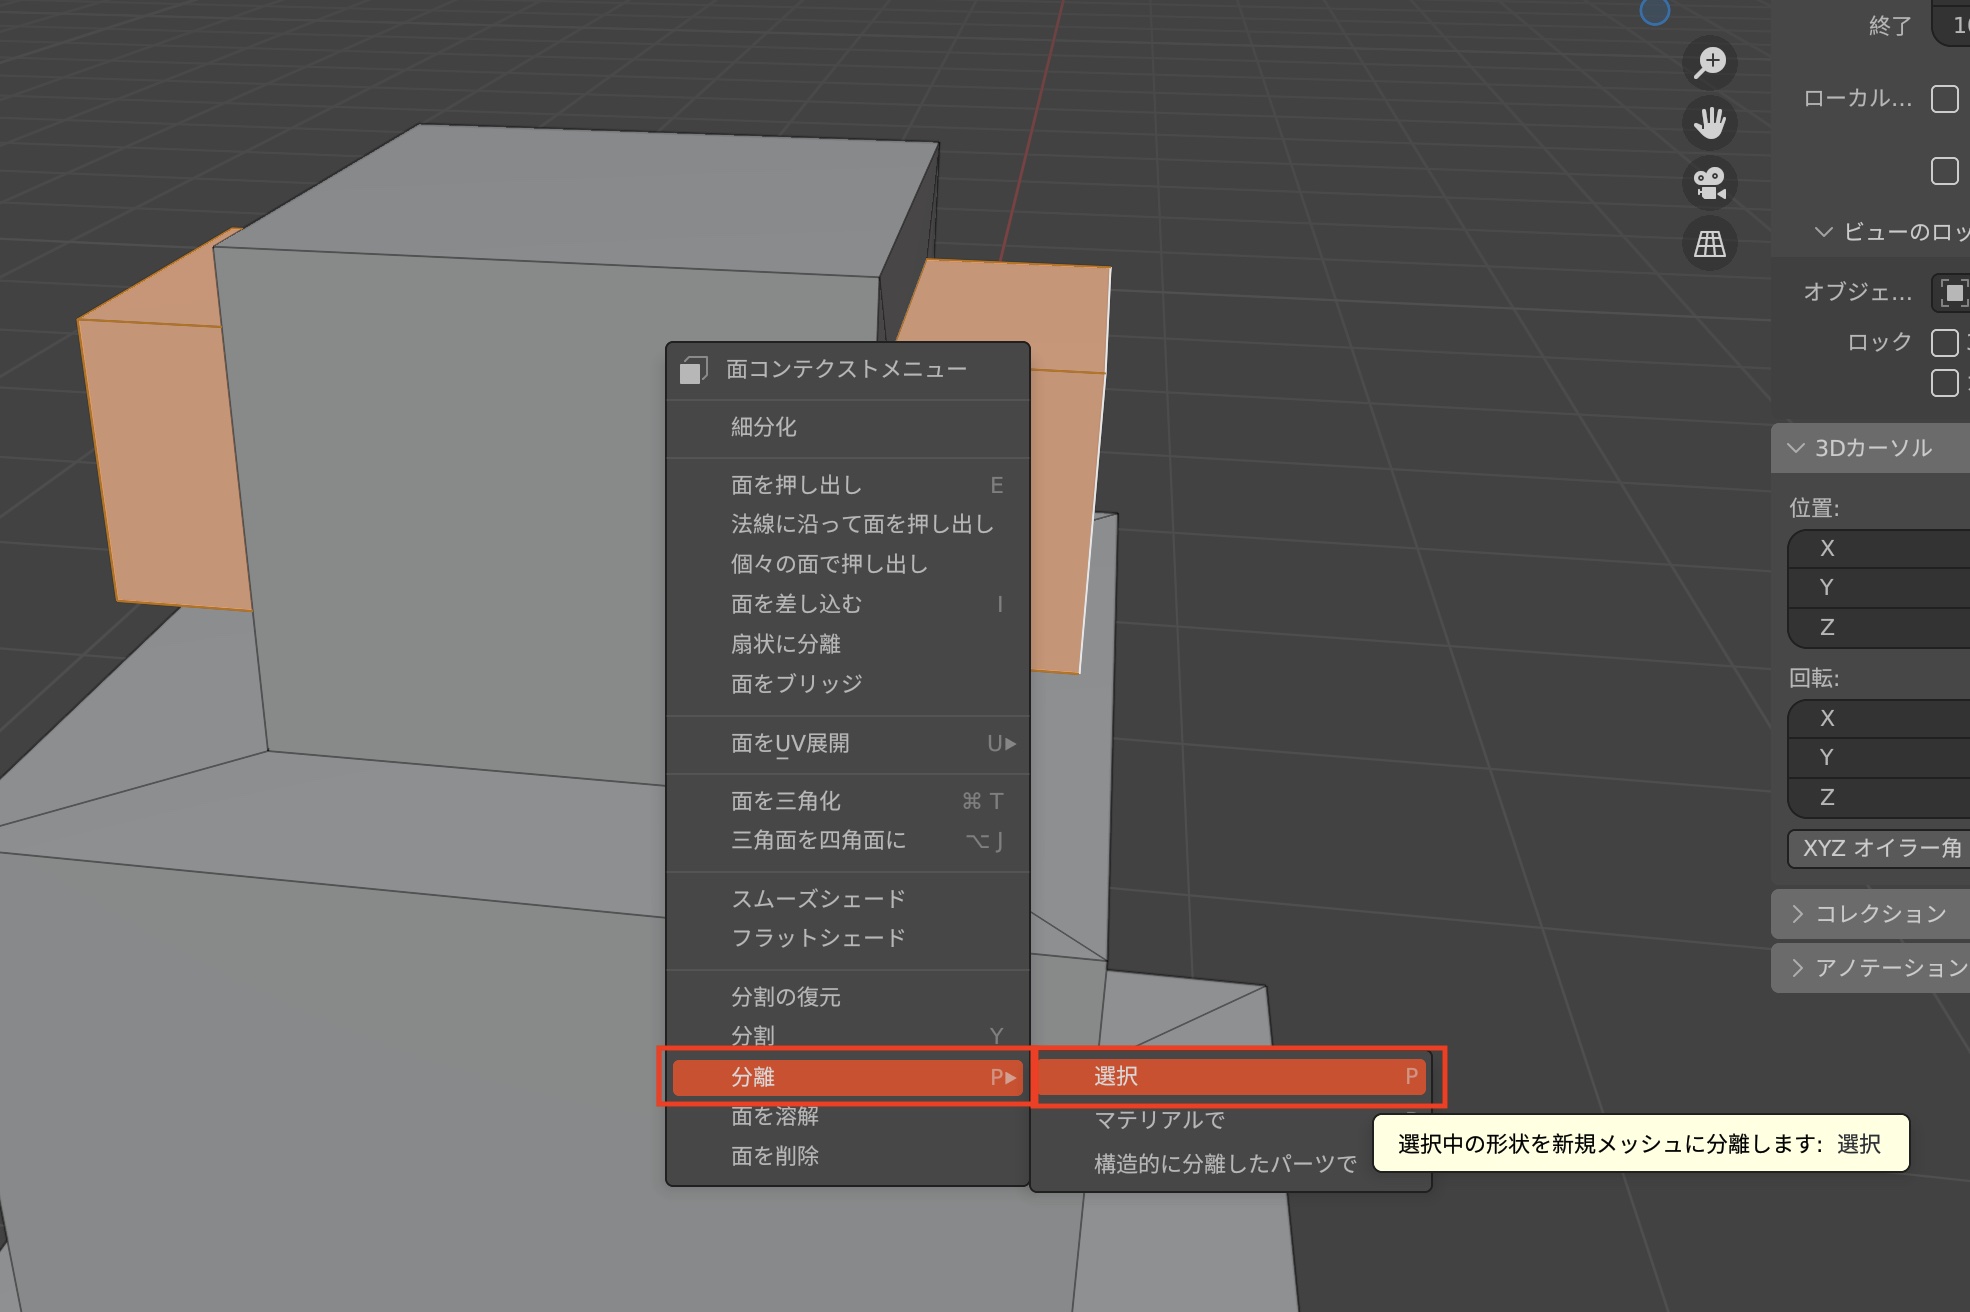Viewport: 1970px width, 1312px height.
Task: Toggle the camera view icon
Action: pos(1710,183)
